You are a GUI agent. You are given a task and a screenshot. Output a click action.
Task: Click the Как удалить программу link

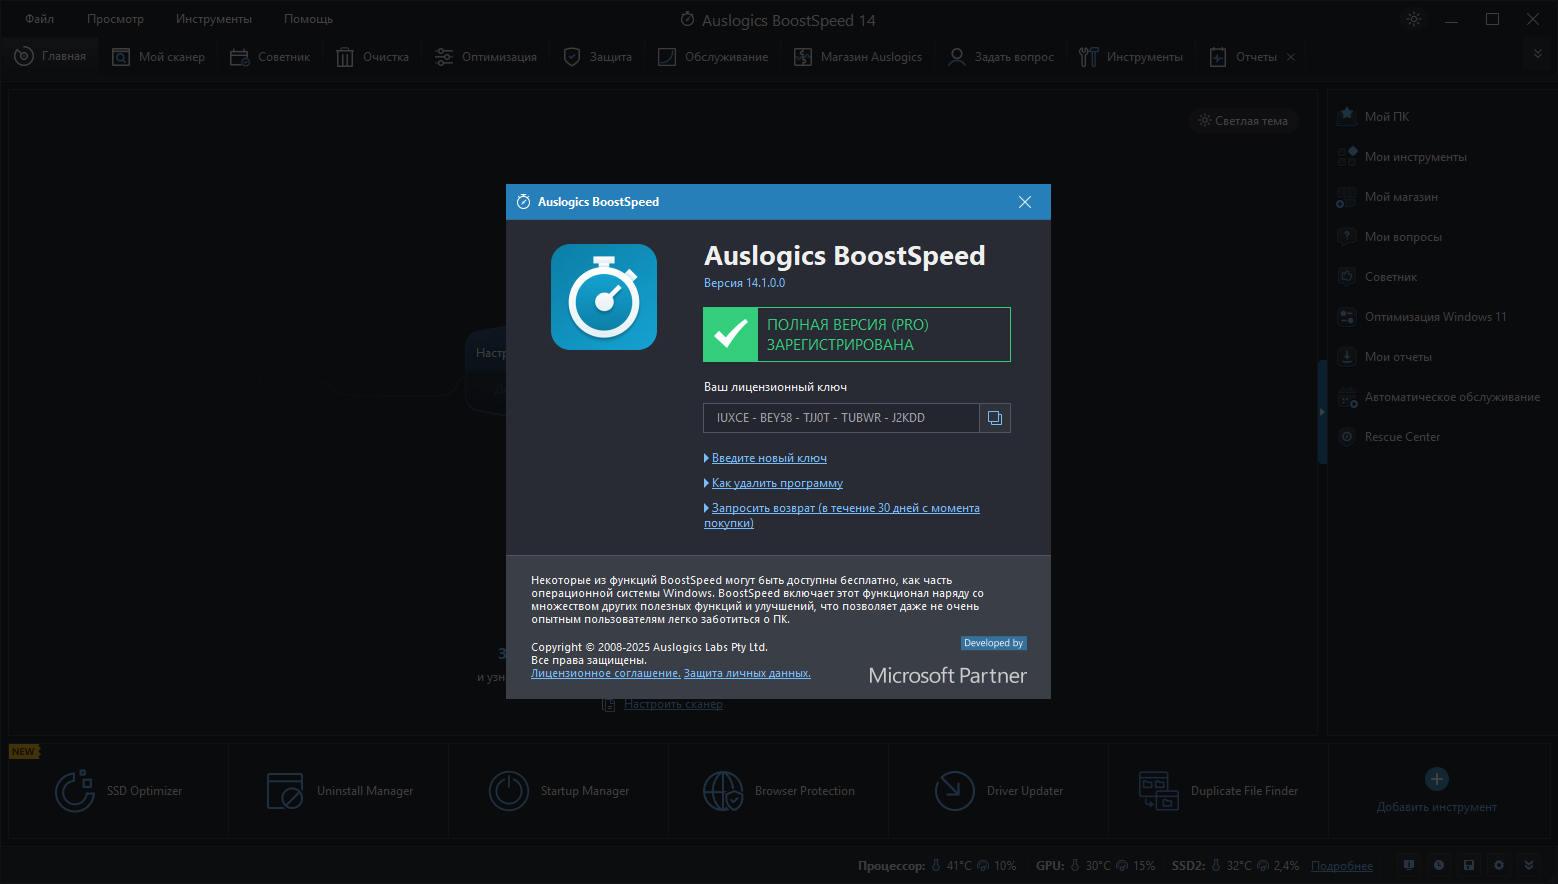pos(777,483)
